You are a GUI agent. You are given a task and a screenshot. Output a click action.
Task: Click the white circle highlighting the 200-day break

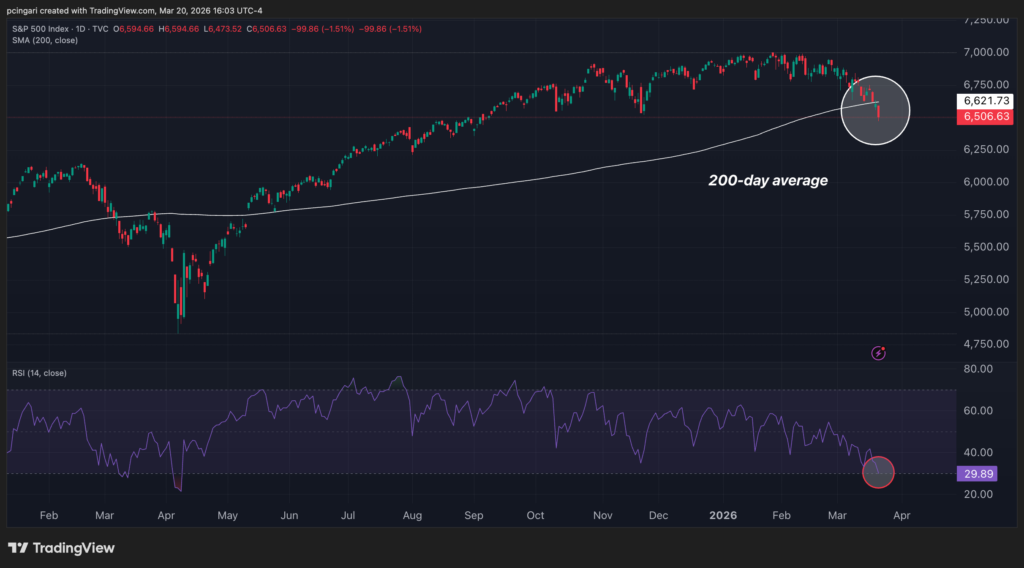coord(875,110)
